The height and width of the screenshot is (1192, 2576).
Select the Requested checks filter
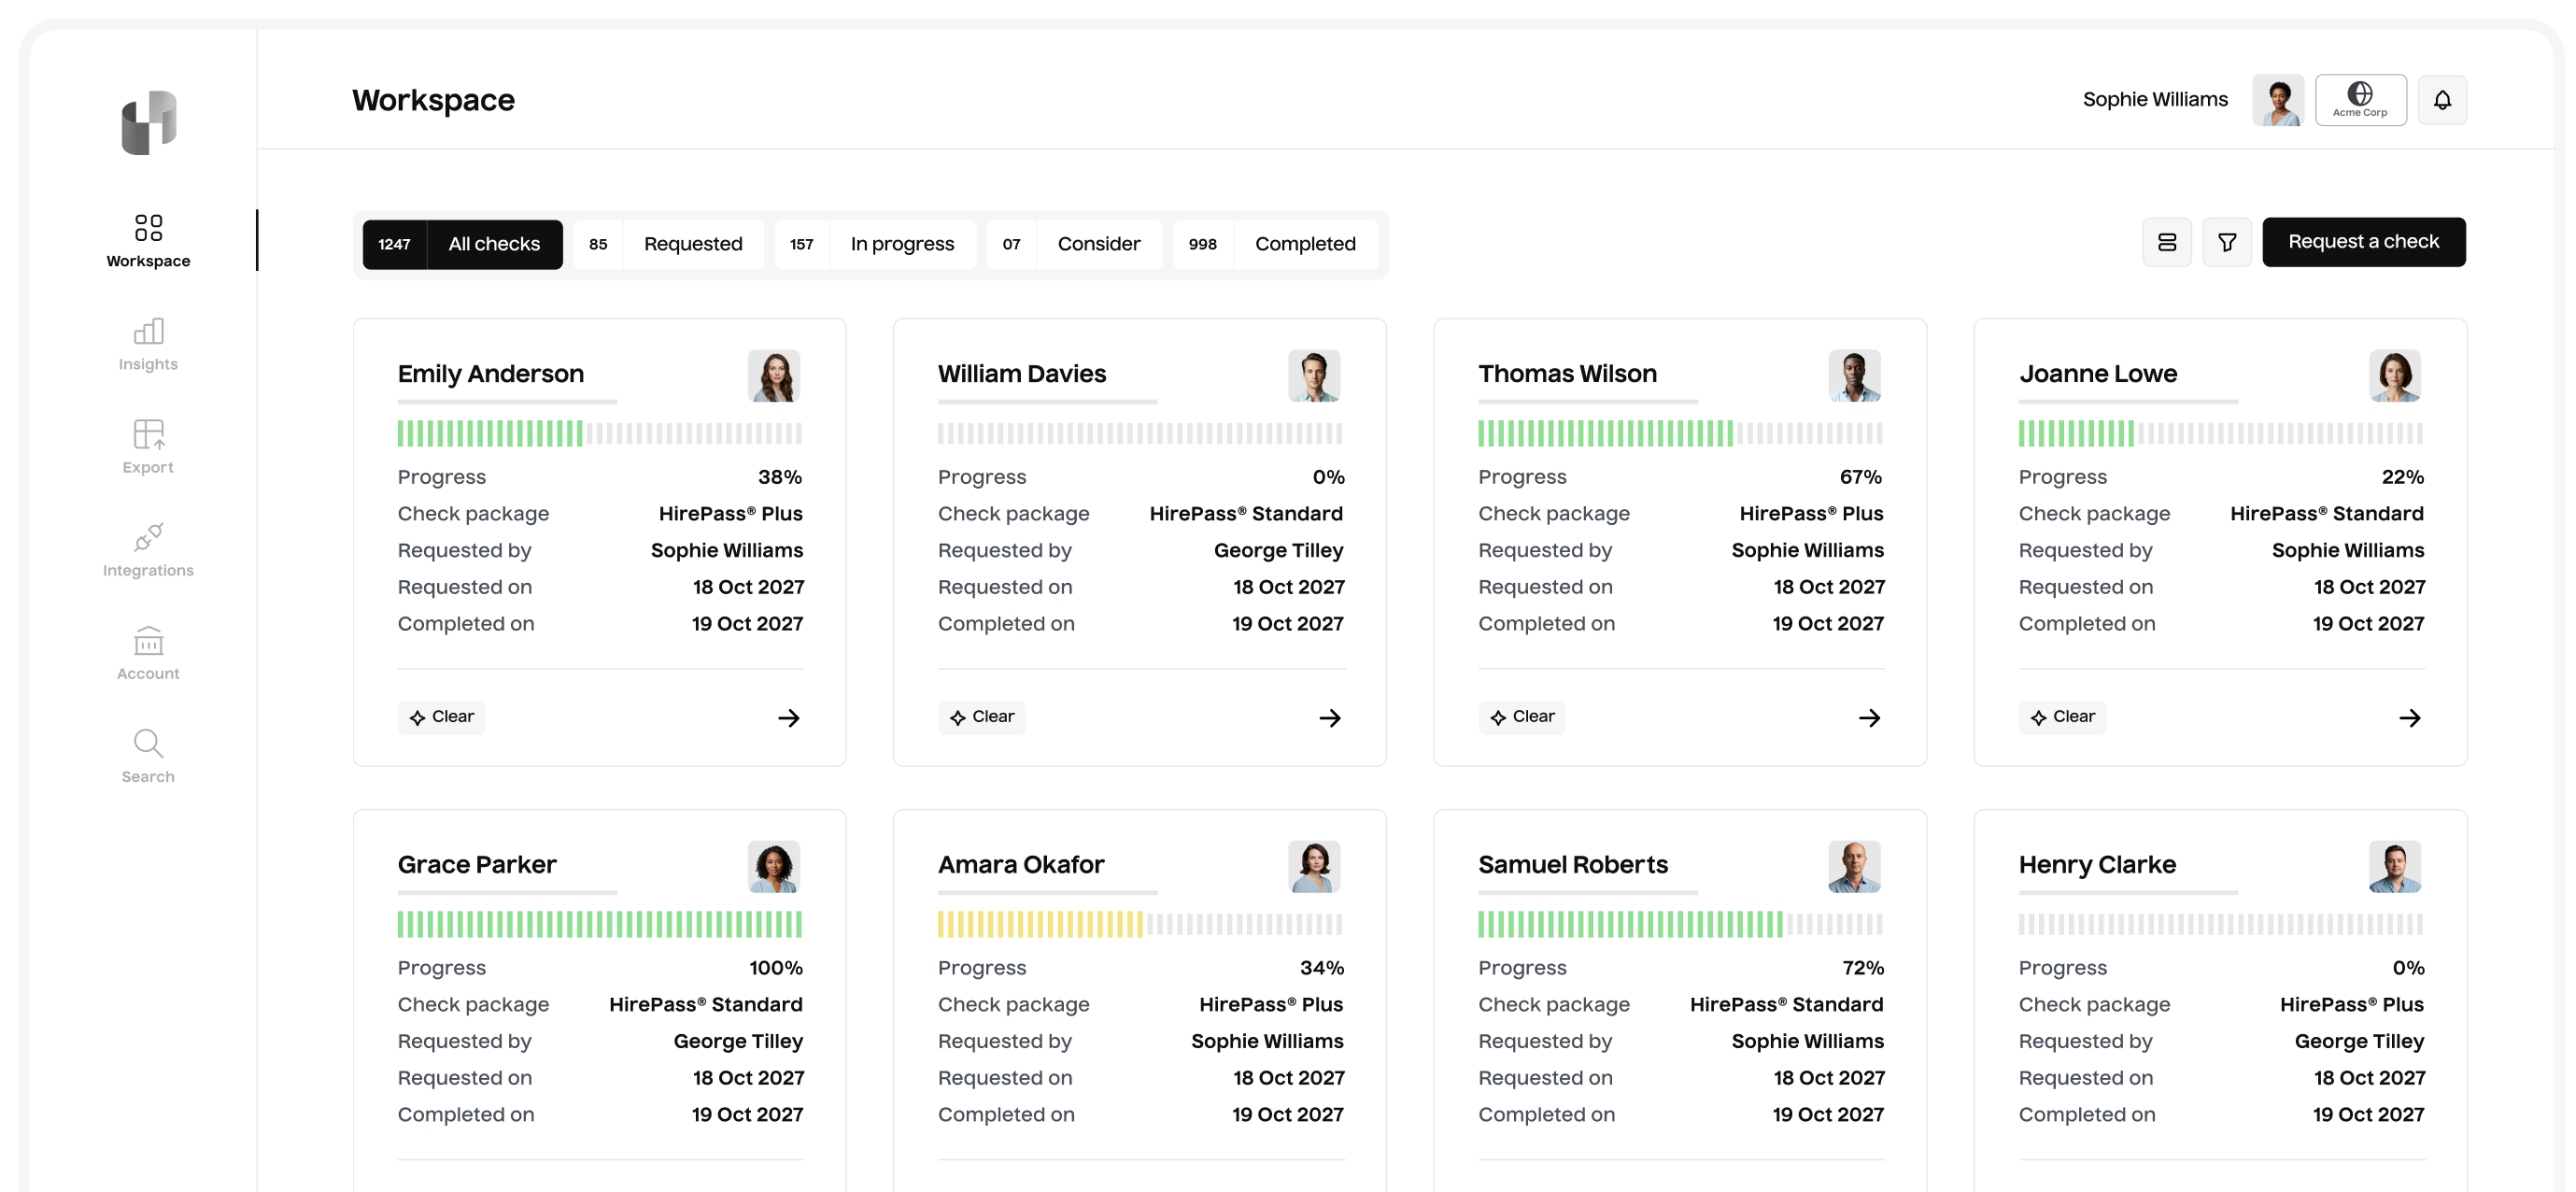tap(693, 243)
